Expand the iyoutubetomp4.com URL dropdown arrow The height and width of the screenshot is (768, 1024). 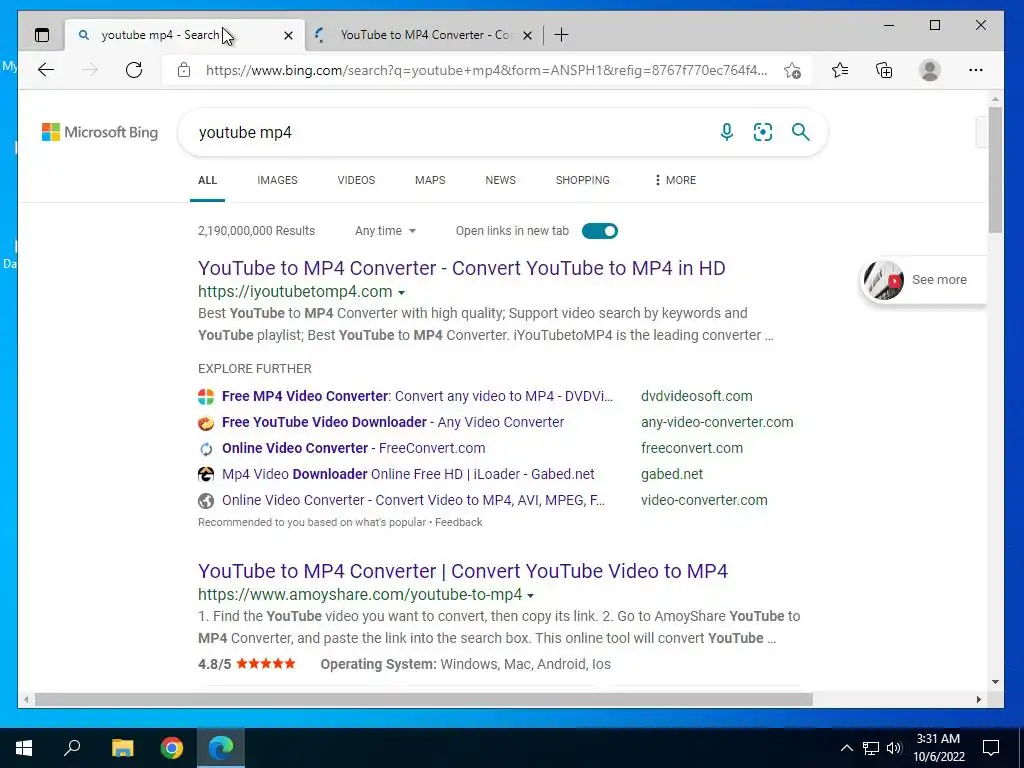coord(401,293)
